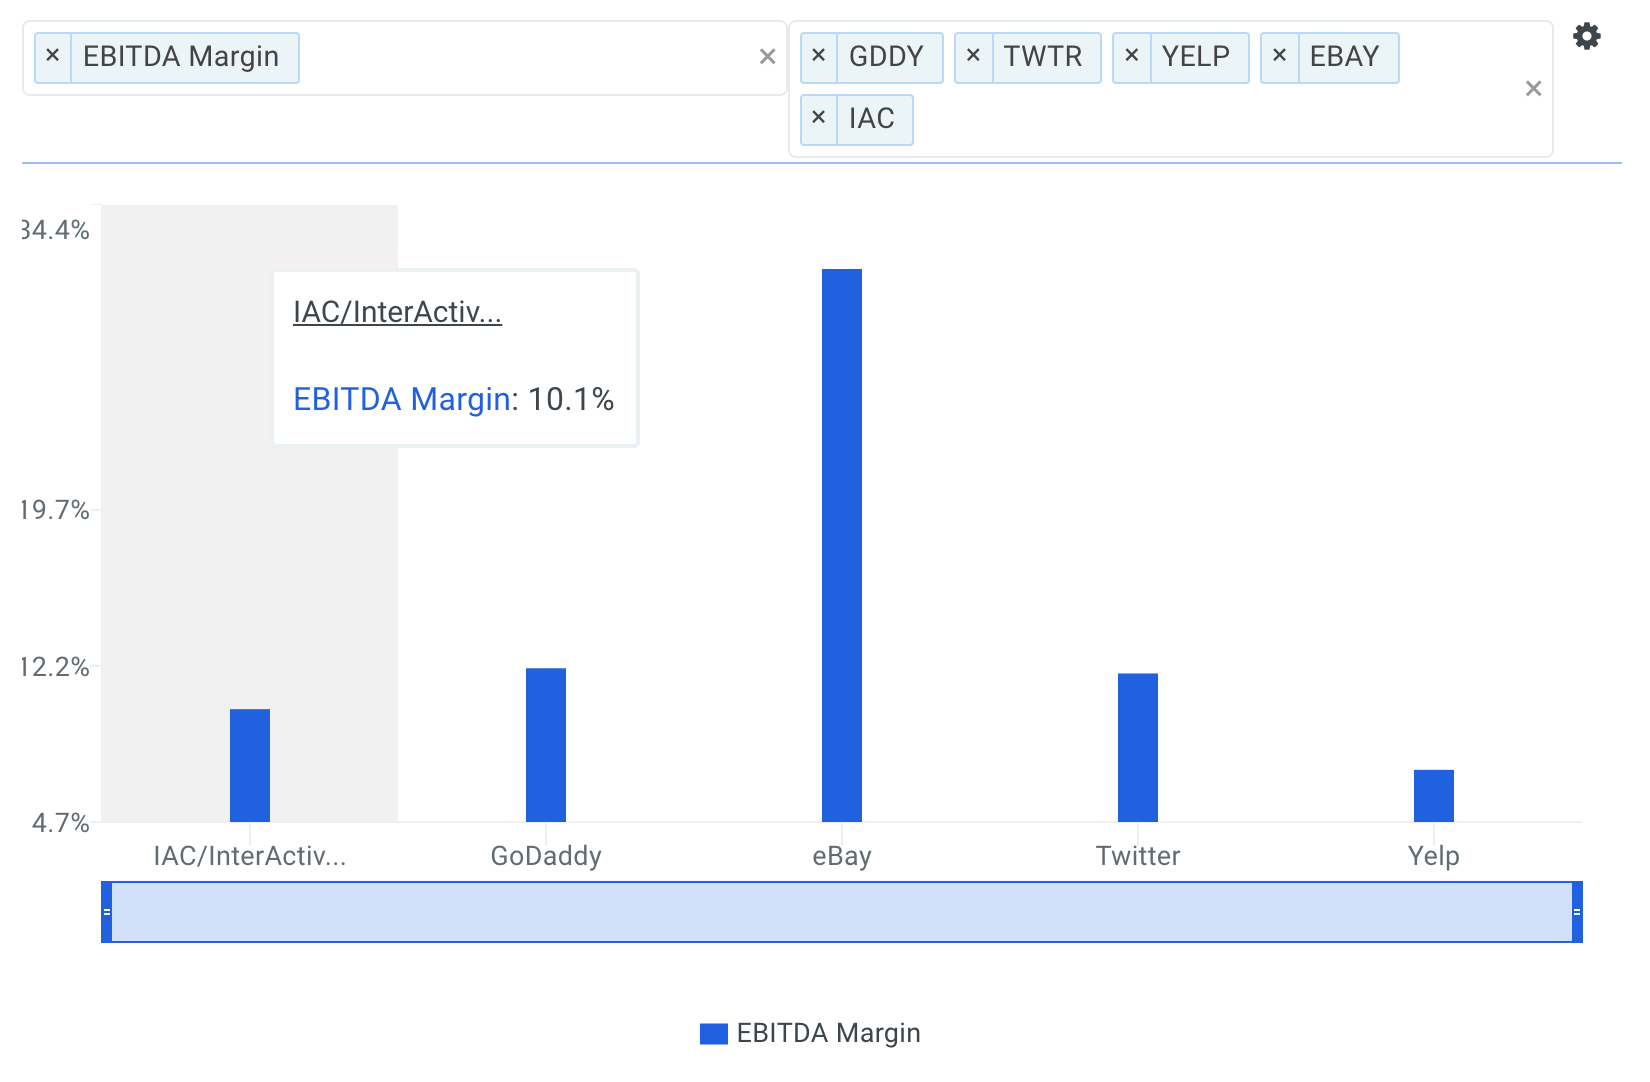Remove GDDY ticker tag
The image size is (1650, 1082).
(818, 56)
